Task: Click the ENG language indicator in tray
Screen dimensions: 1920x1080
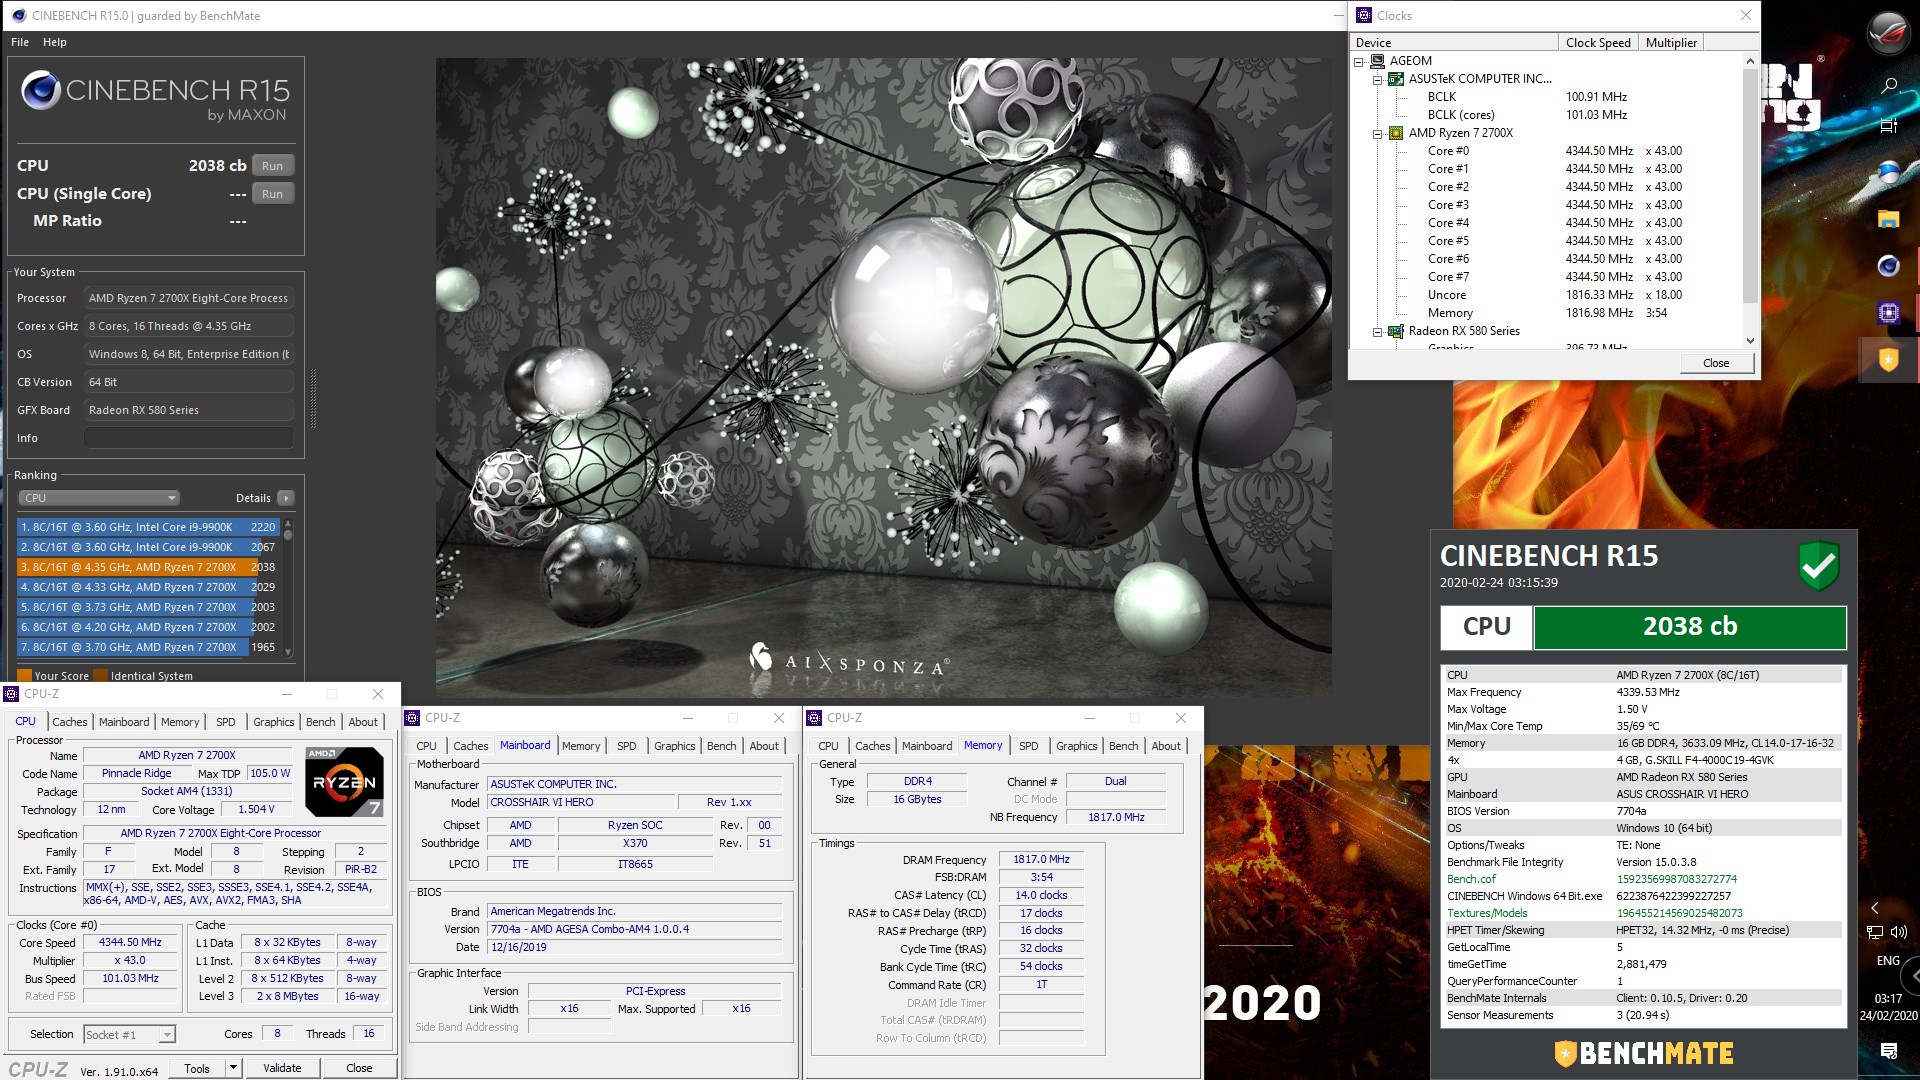Action: pyautogui.click(x=1888, y=960)
